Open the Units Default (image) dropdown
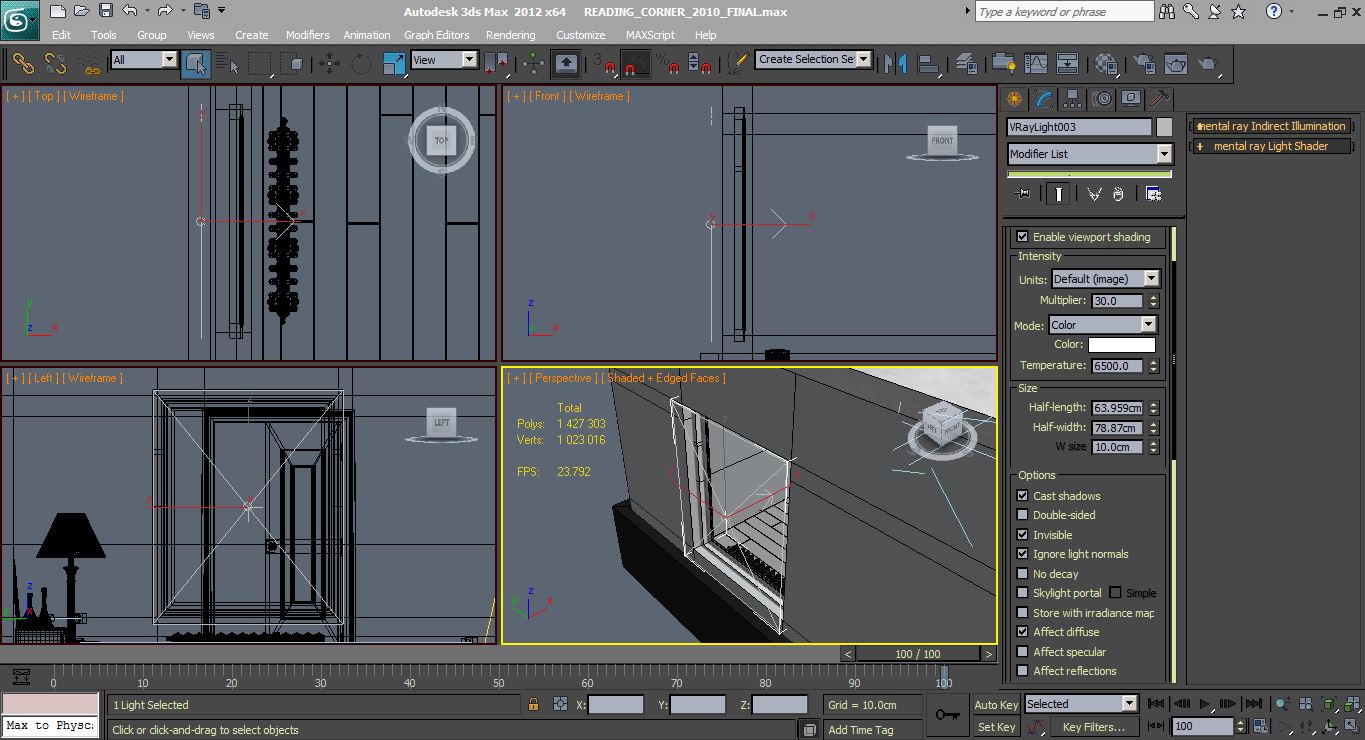This screenshot has width=1365, height=740. coord(1105,279)
